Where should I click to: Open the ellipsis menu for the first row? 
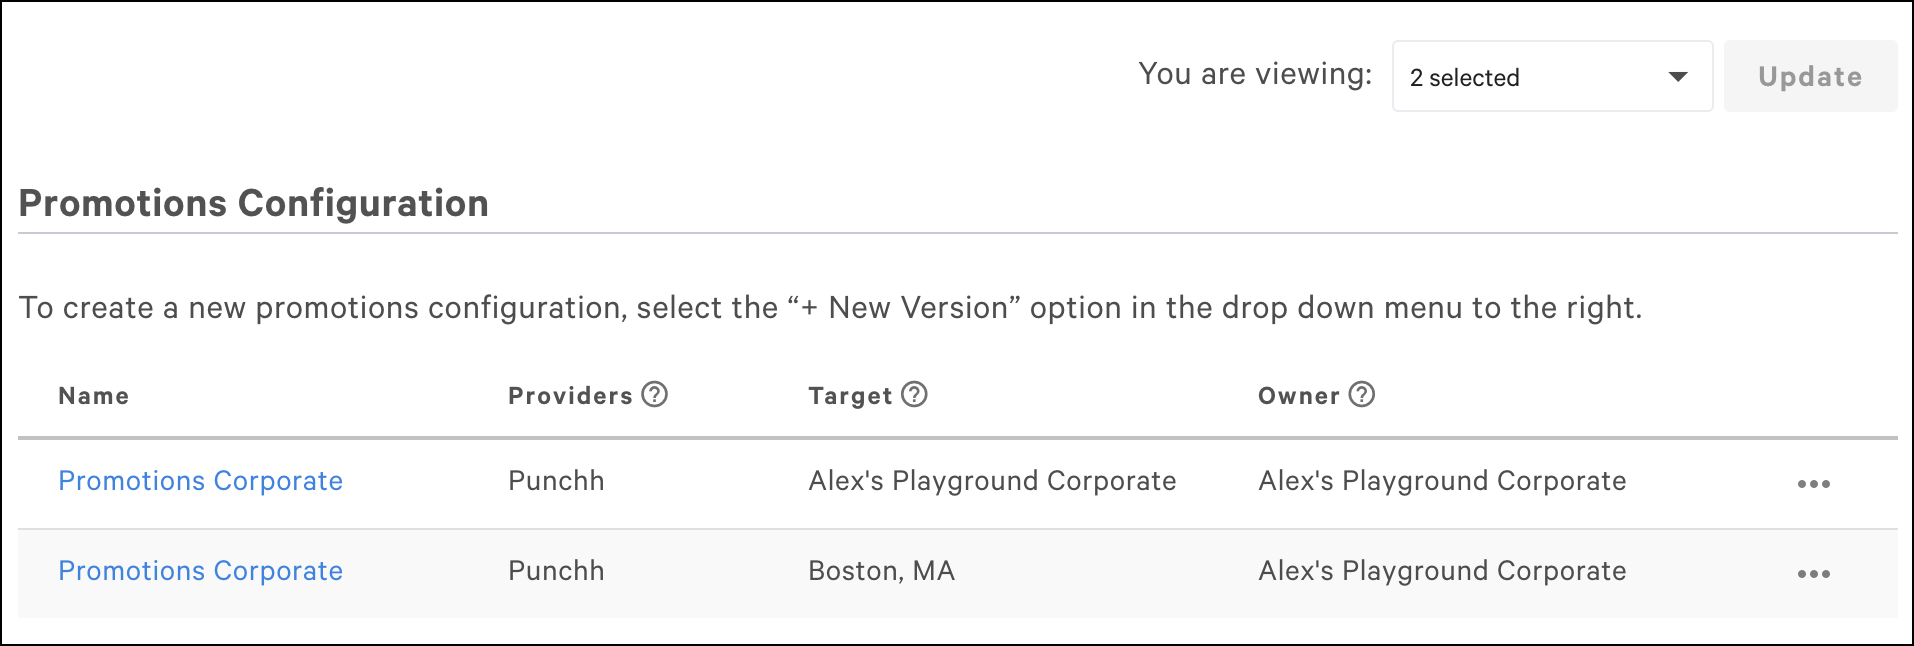1813,484
